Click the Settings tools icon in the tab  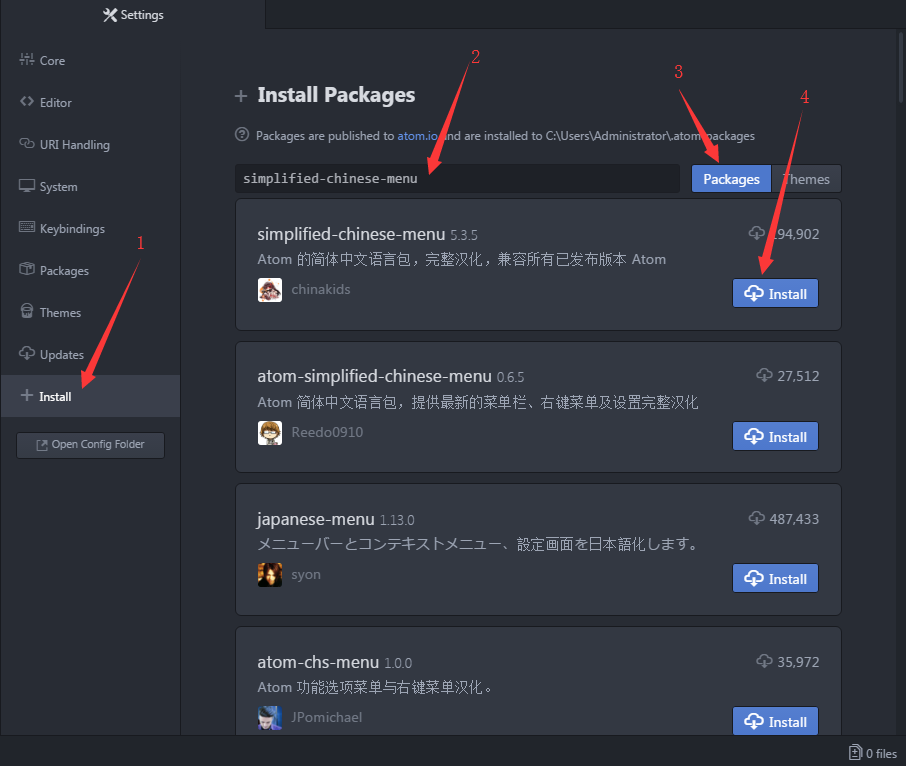click(x=110, y=14)
